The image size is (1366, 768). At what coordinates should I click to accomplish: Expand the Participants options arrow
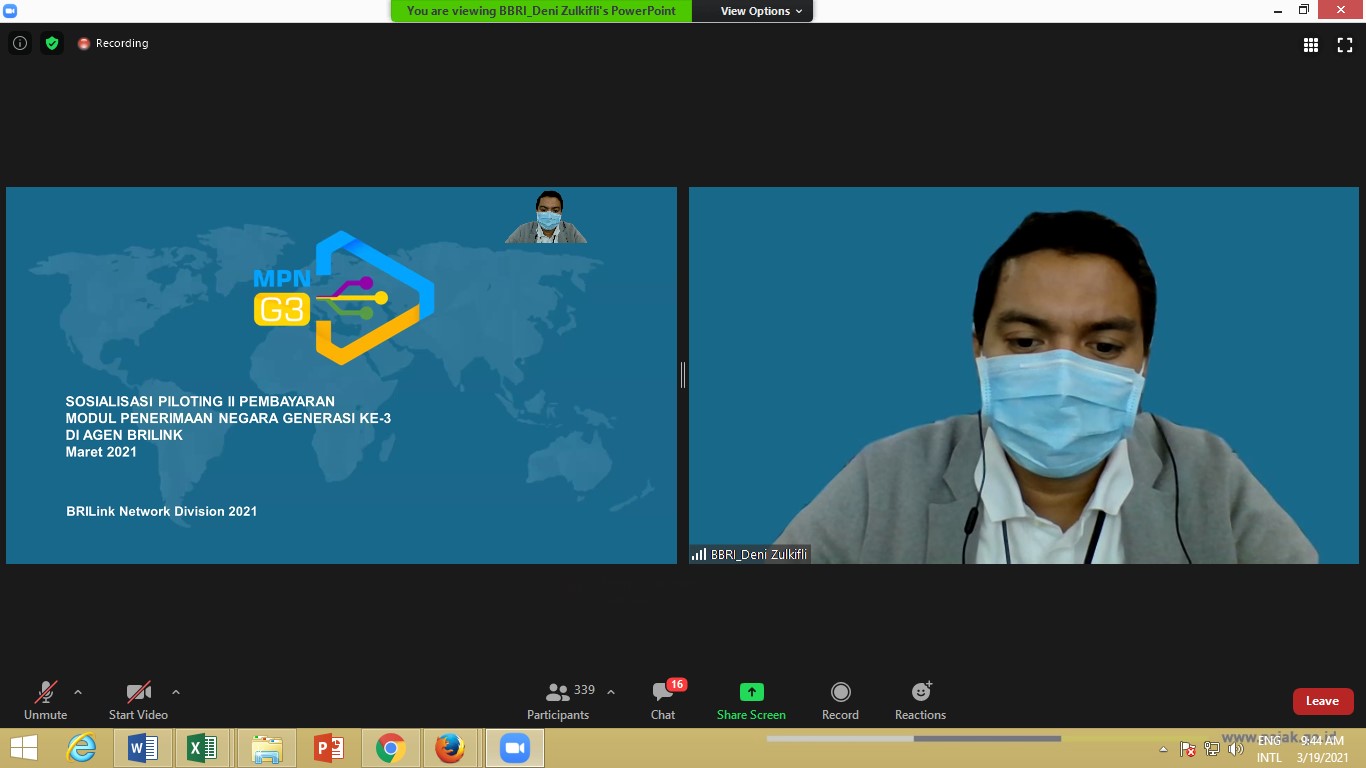point(611,692)
